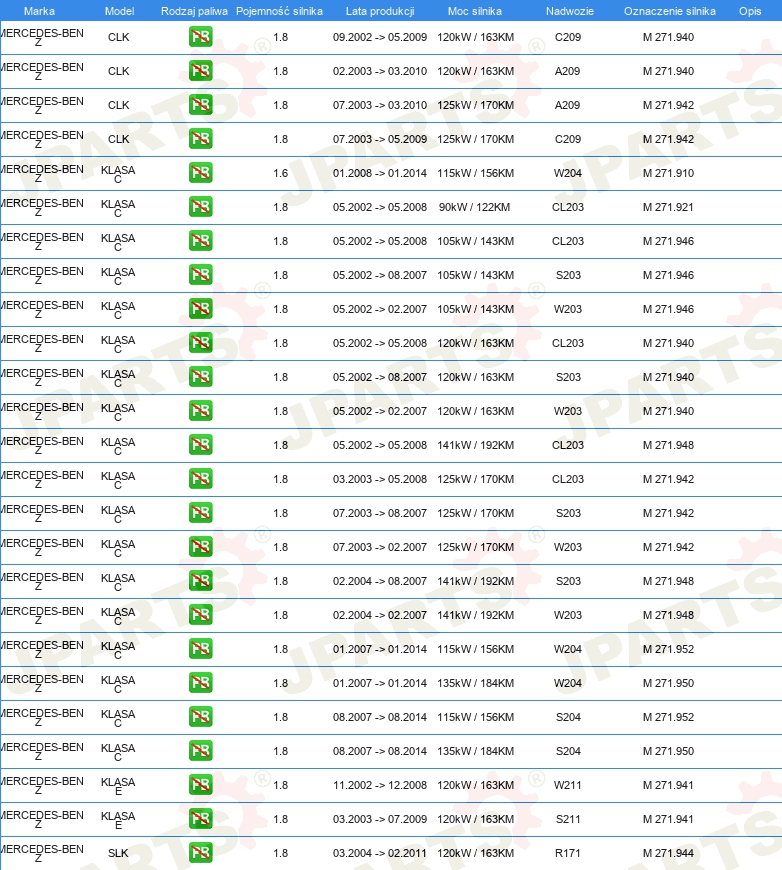Select production years 11.2002 -> 12.2008
Viewport: 782px width, 870px height.
click(380, 785)
